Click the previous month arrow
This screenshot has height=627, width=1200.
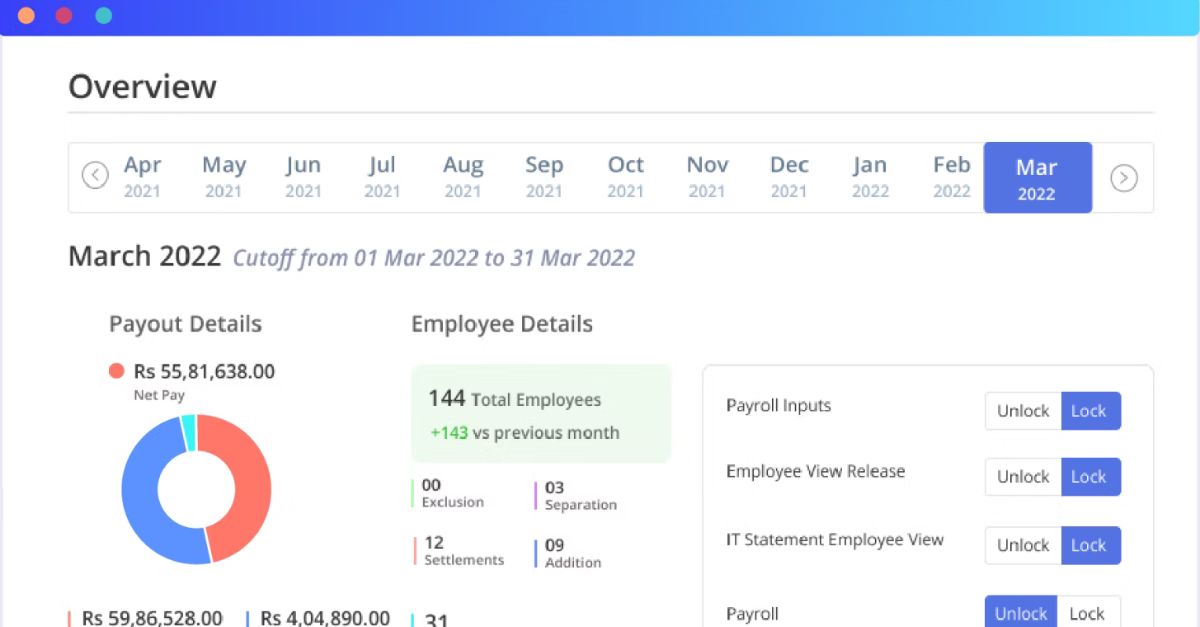95,175
